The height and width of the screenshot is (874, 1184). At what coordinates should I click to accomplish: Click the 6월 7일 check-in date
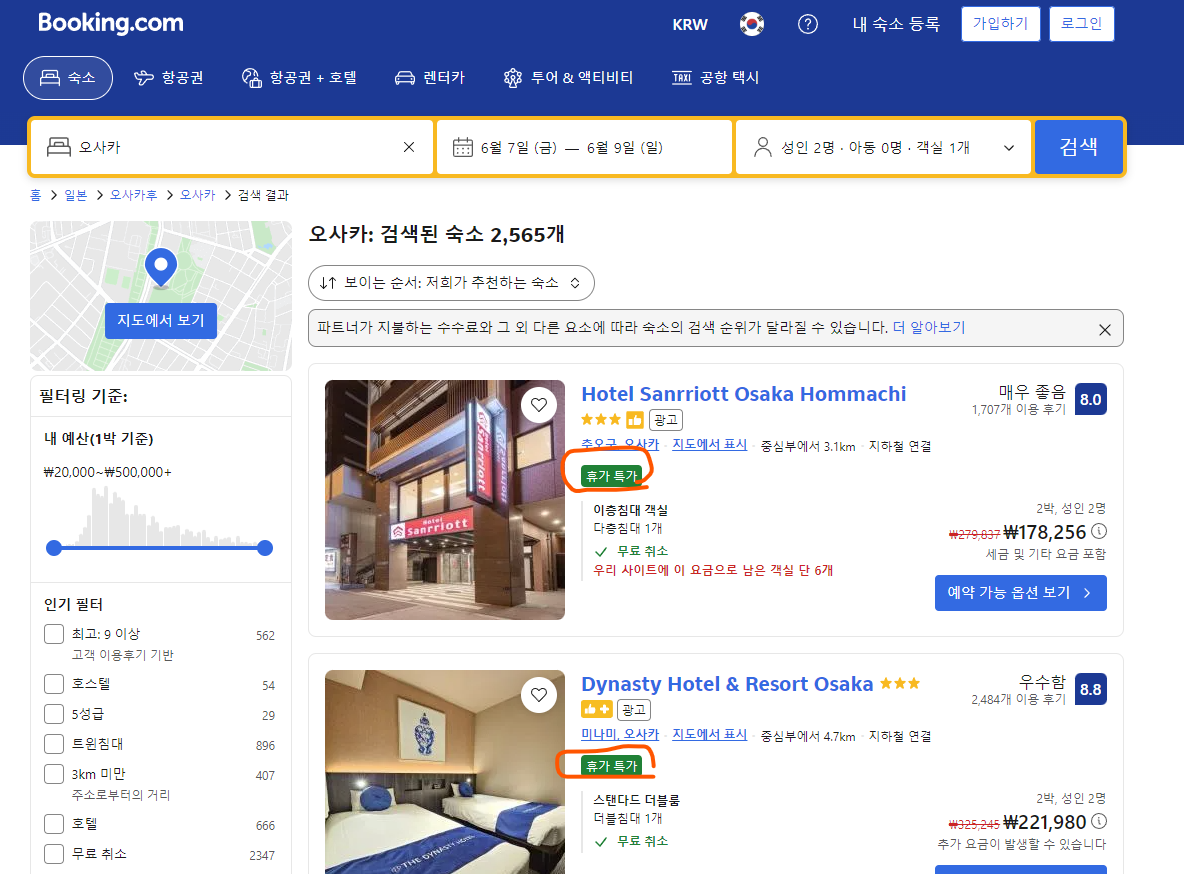click(519, 148)
